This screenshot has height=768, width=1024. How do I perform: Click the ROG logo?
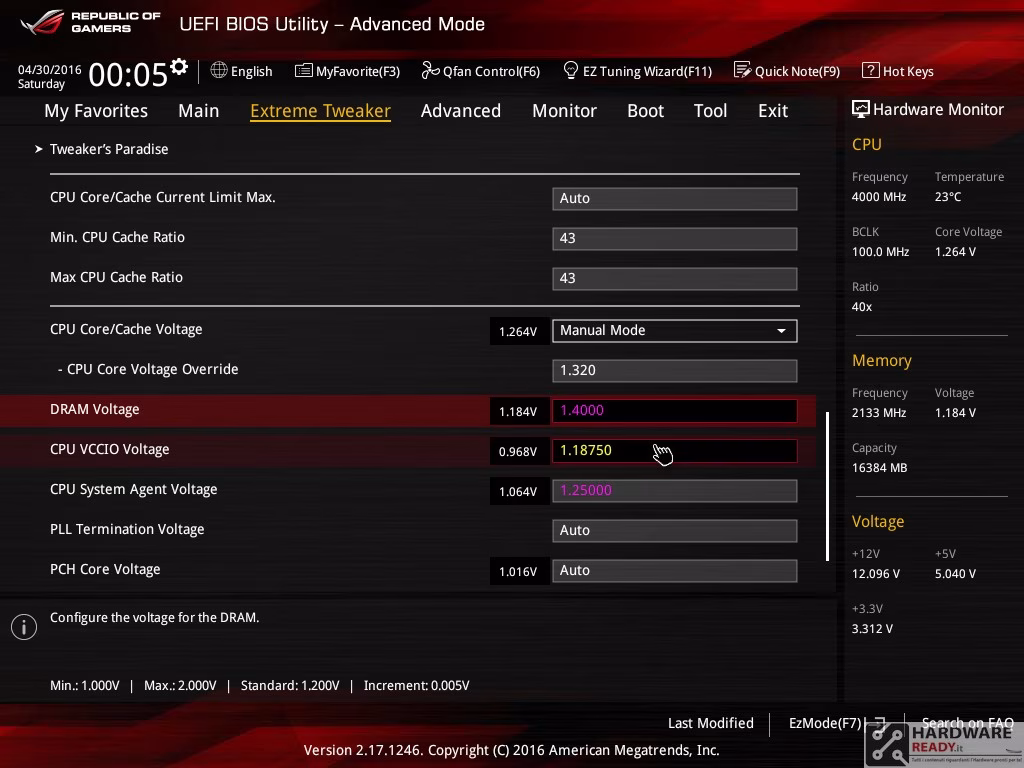(41, 22)
